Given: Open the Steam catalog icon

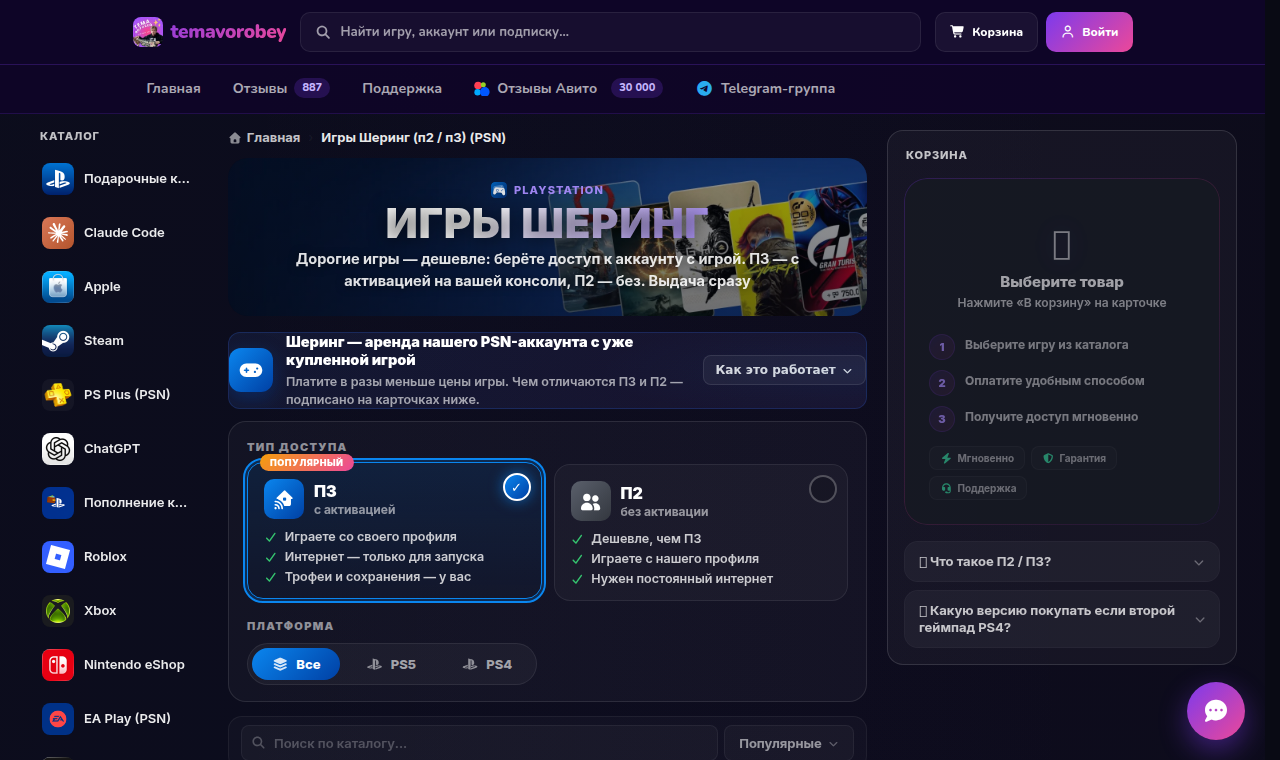Looking at the screenshot, I should pos(58,341).
